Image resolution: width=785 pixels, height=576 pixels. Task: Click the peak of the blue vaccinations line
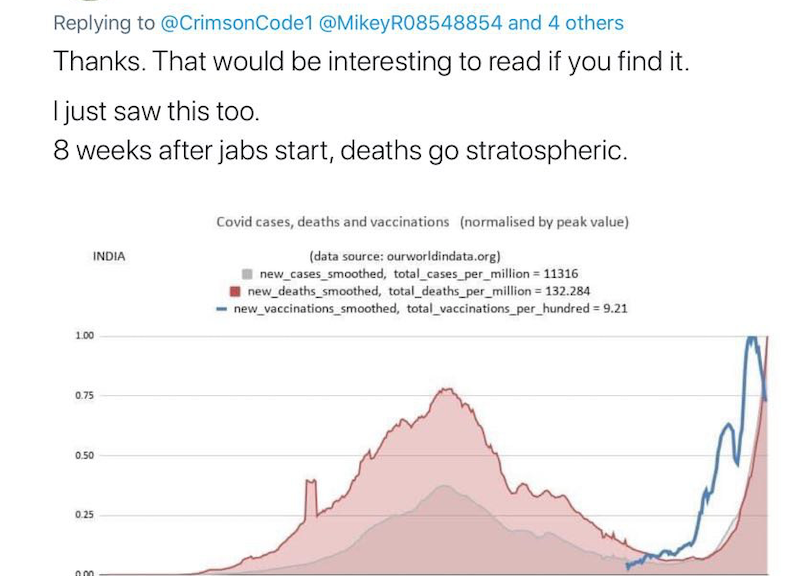751,338
